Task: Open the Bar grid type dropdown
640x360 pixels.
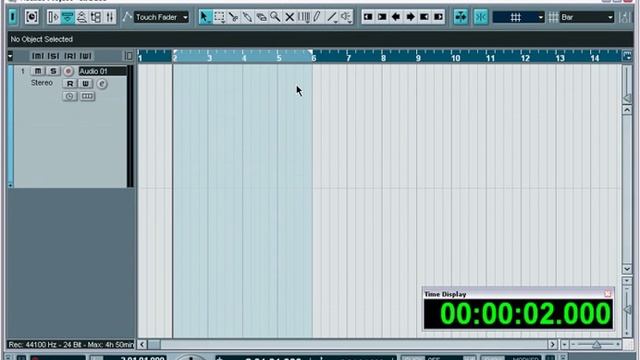Action: coord(587,17)
